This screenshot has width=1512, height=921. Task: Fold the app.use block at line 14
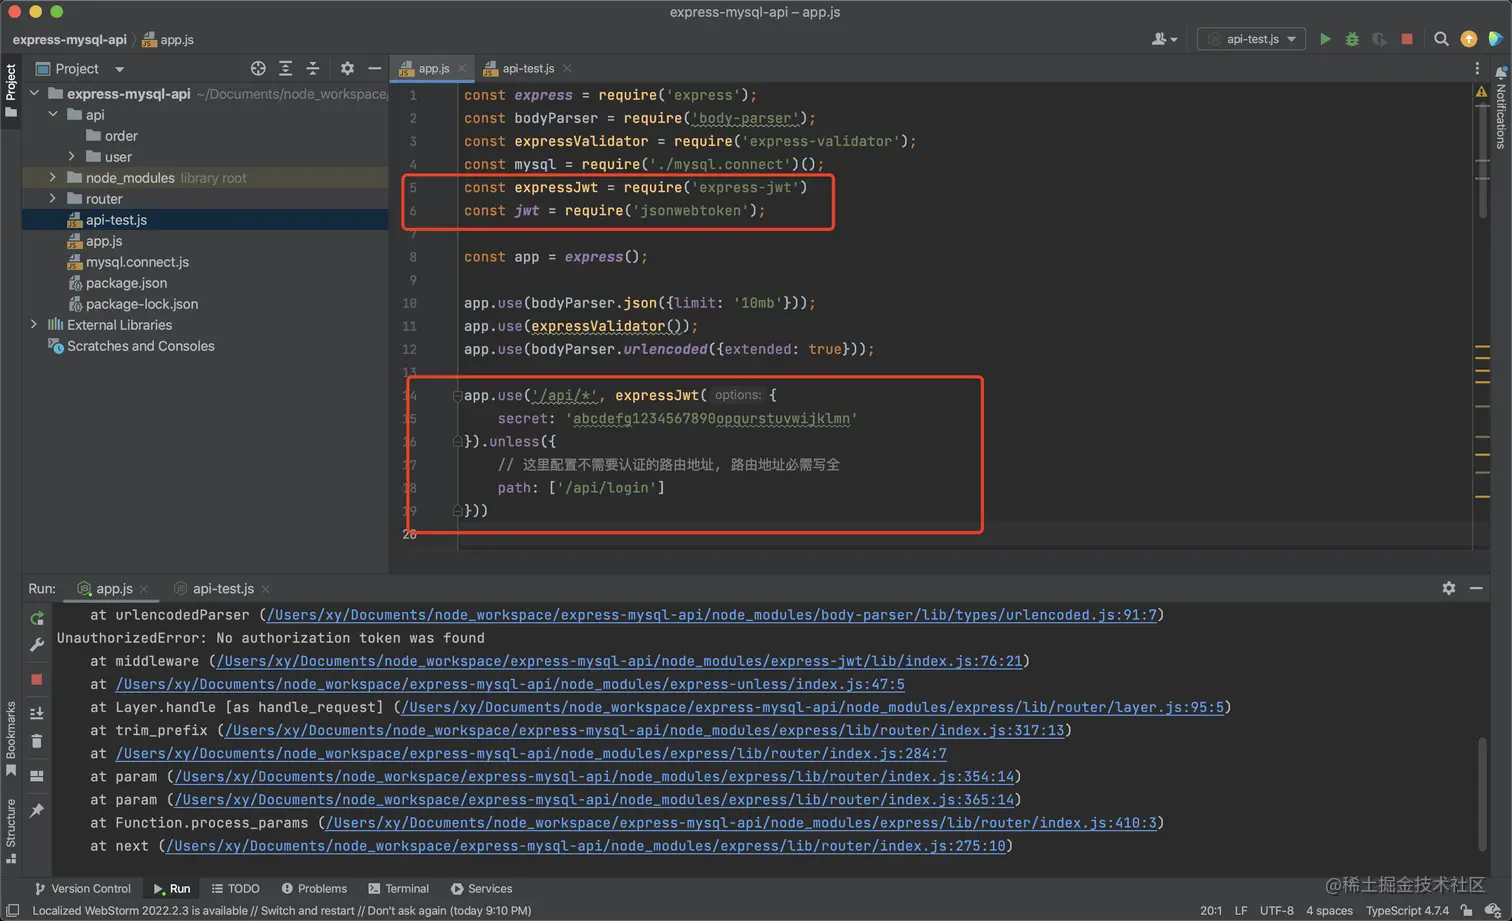tap(457, 396)
